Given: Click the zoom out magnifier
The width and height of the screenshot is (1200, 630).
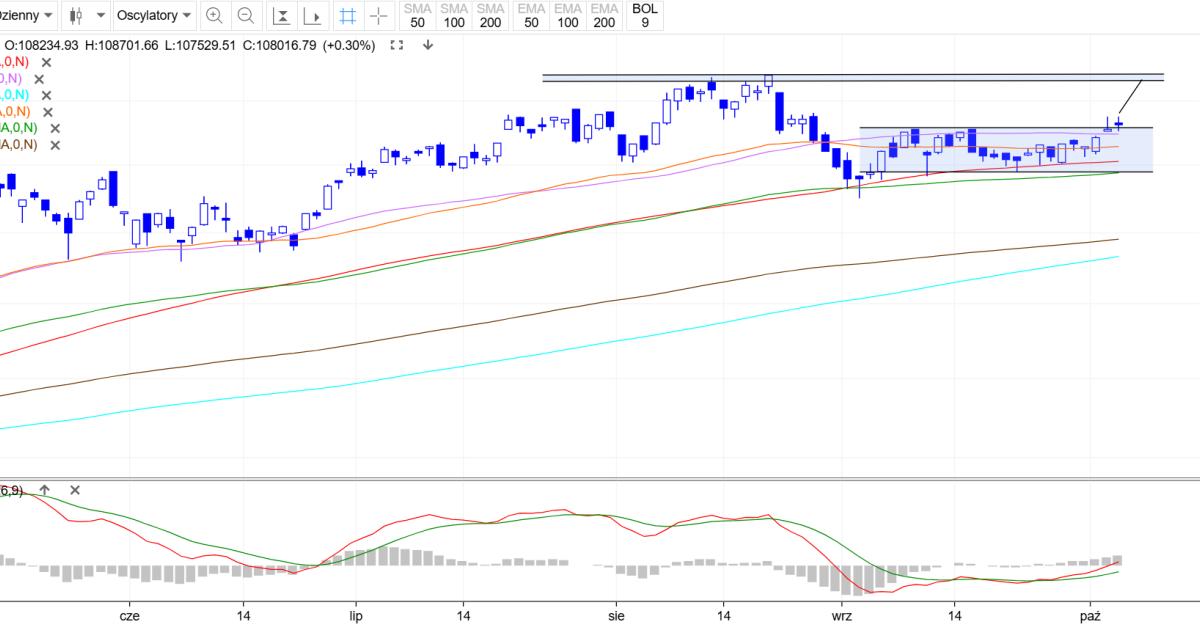Looking at the screenshot, I should (x=246, y=16).
